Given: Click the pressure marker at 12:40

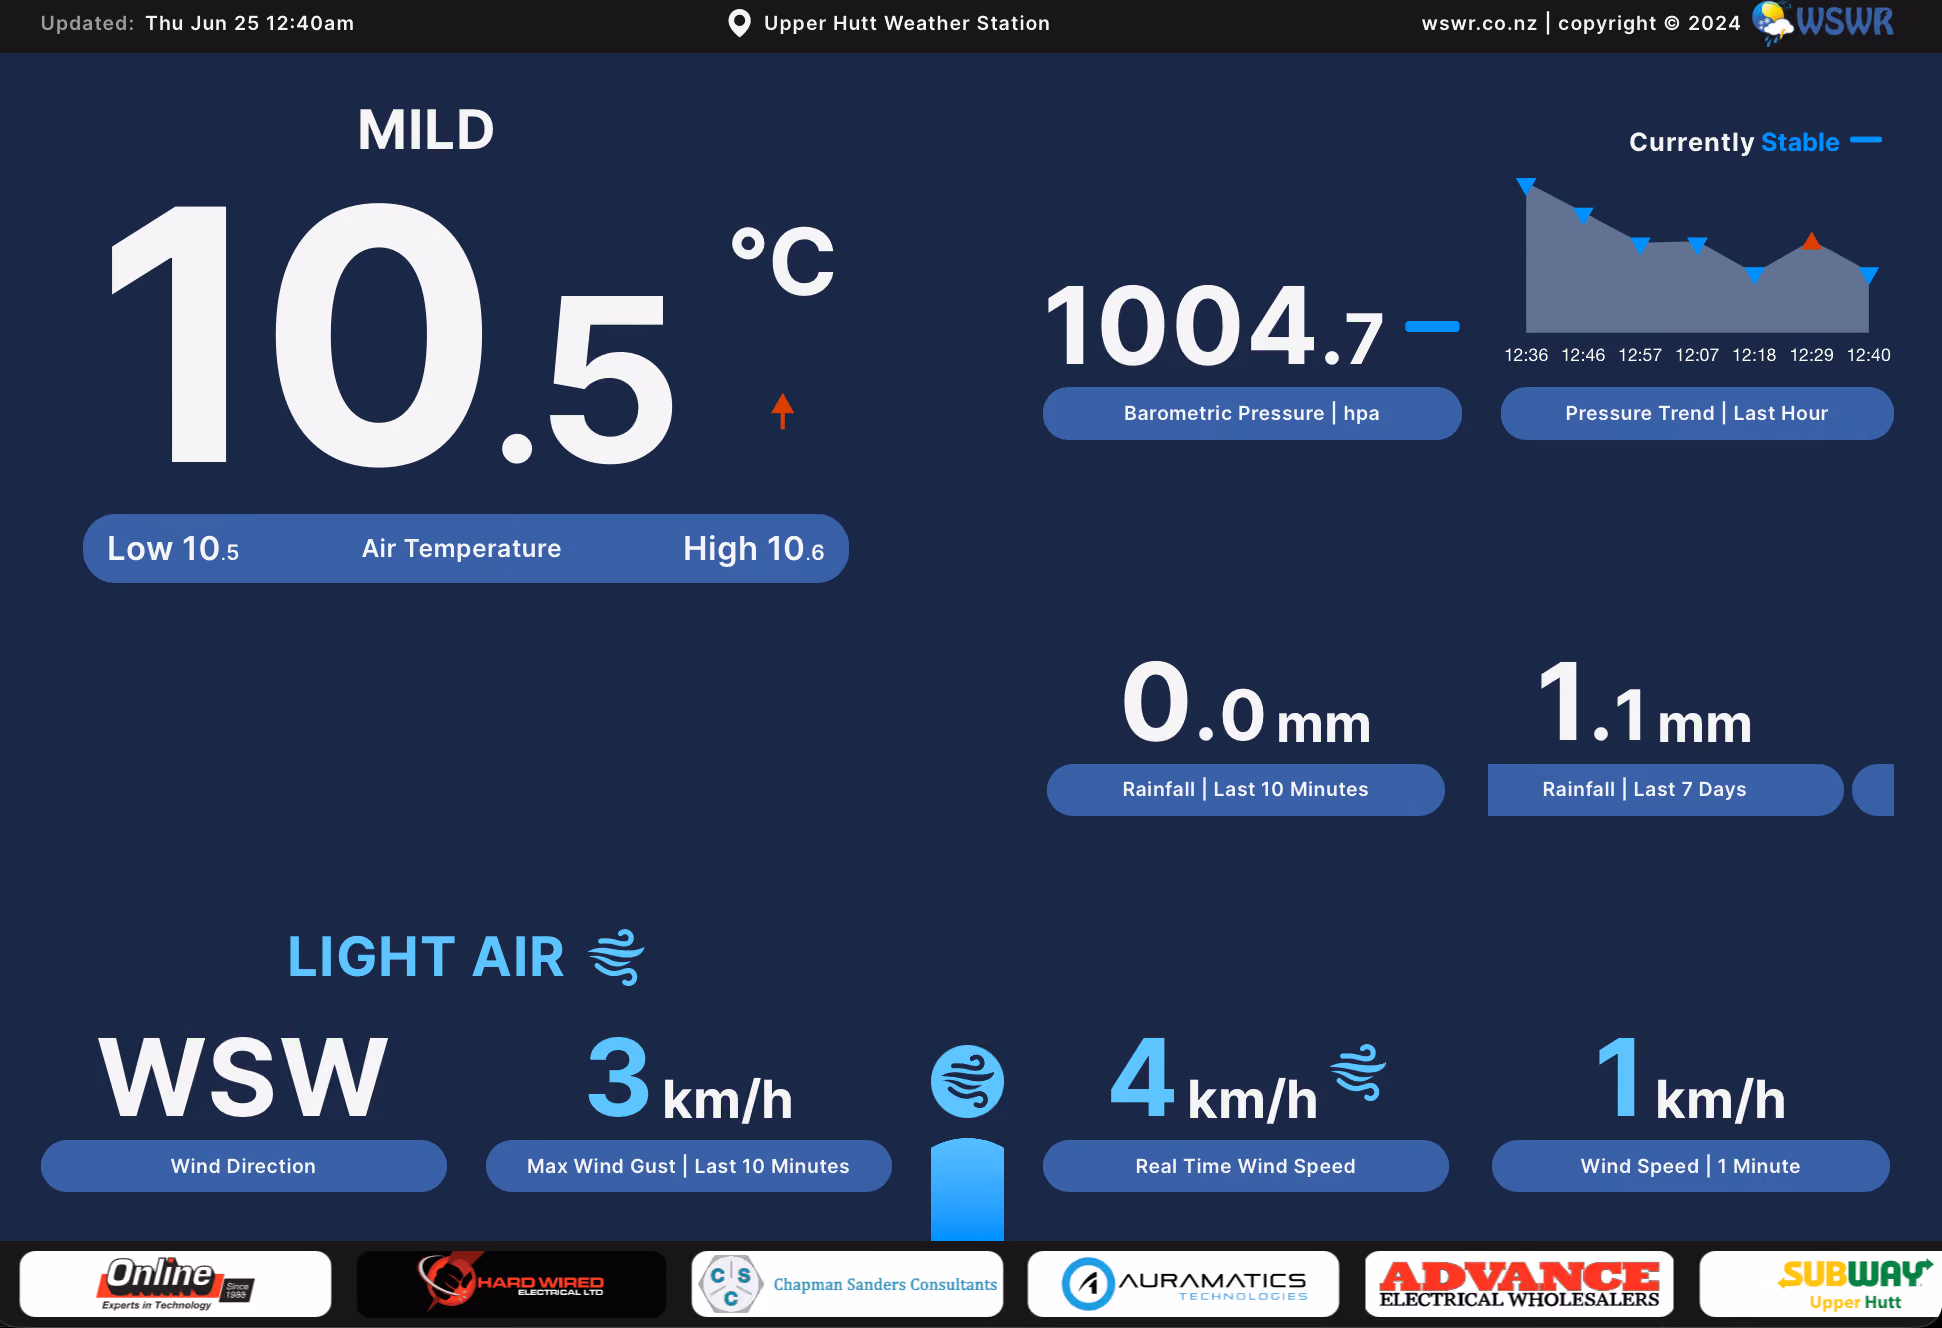Looking at the screenshot, I should click(x=1868, y=275).
